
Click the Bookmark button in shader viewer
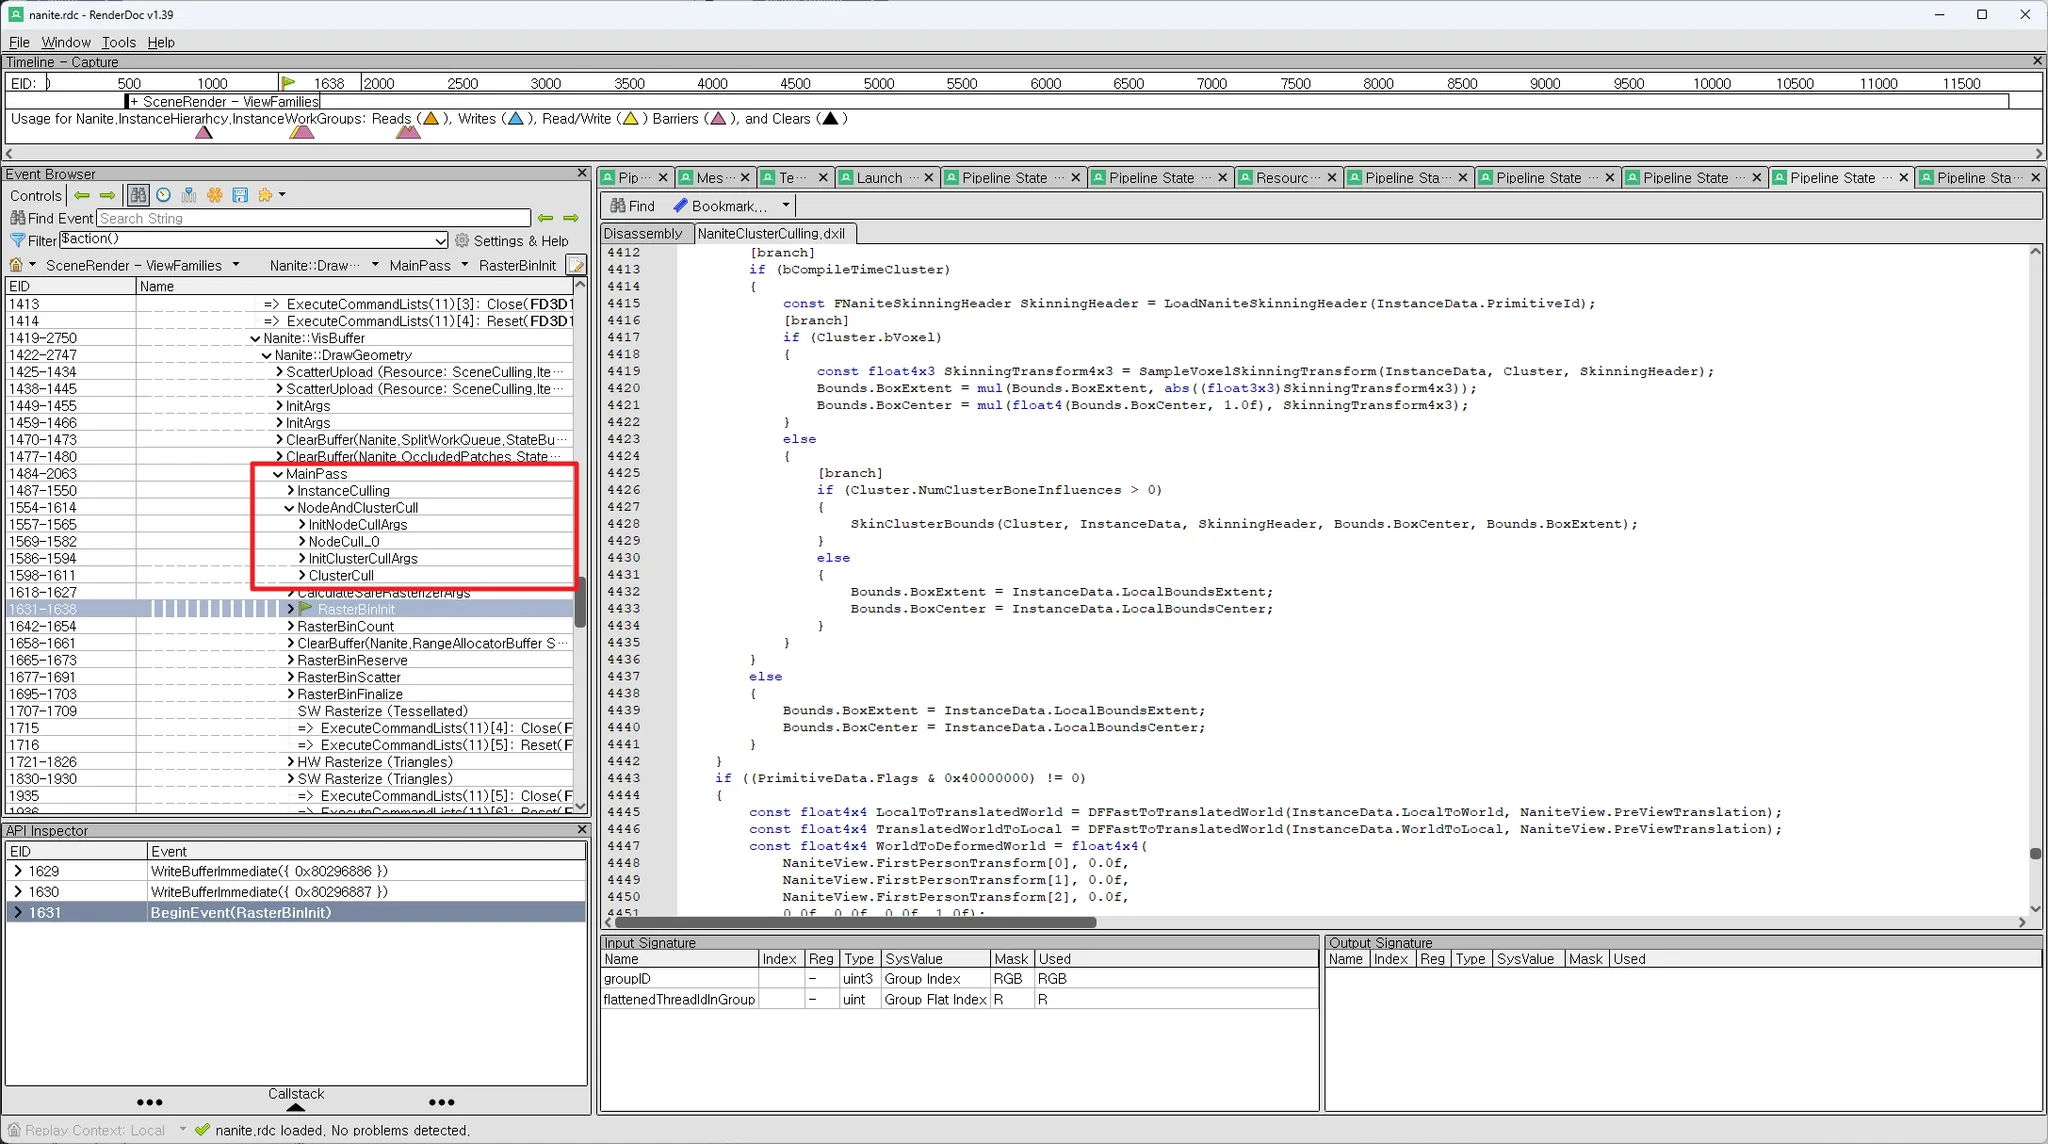(720, 206)
